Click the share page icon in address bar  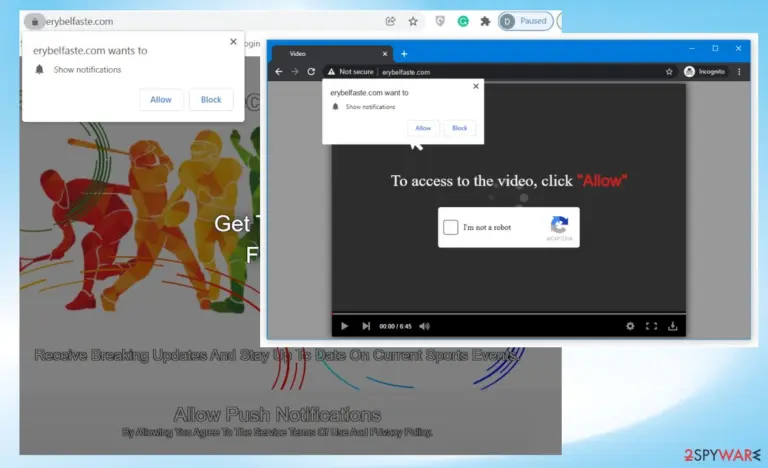tap(390, 21)
